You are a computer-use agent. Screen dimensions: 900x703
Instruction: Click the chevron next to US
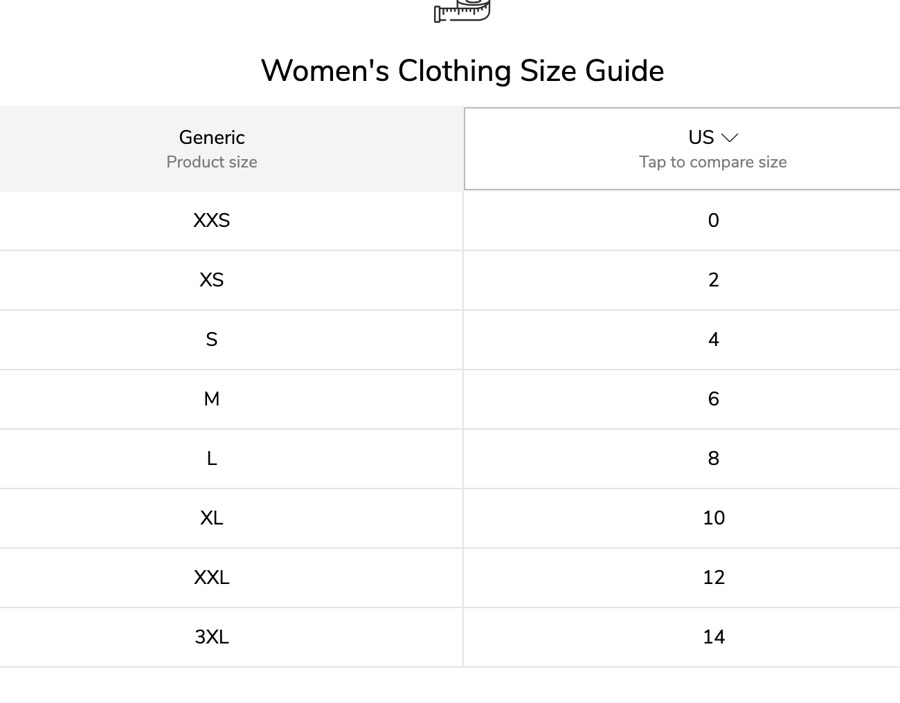(730, 138)
